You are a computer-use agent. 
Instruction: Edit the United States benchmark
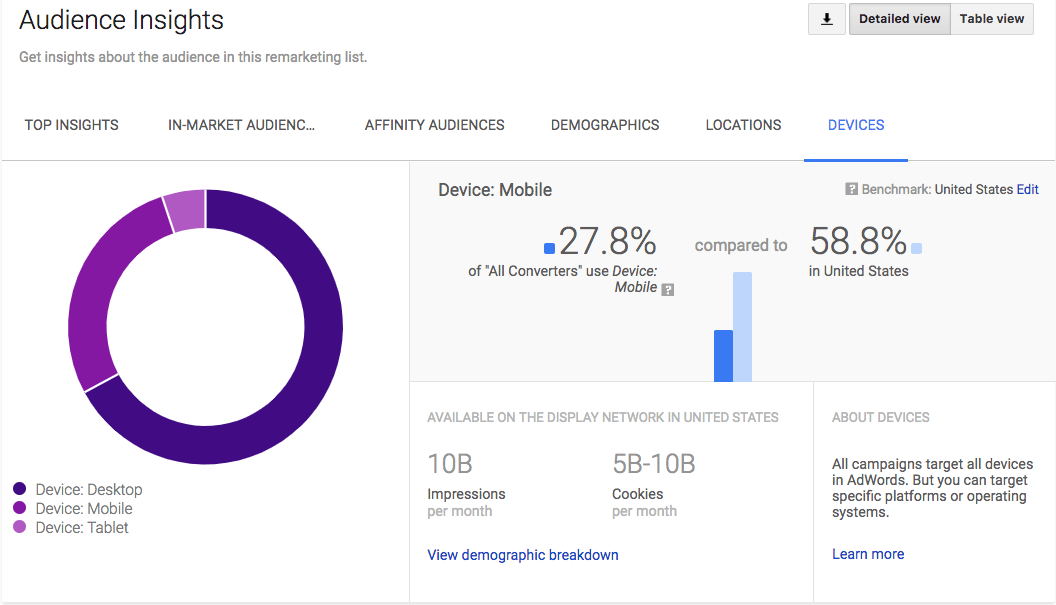[1027, 189]
